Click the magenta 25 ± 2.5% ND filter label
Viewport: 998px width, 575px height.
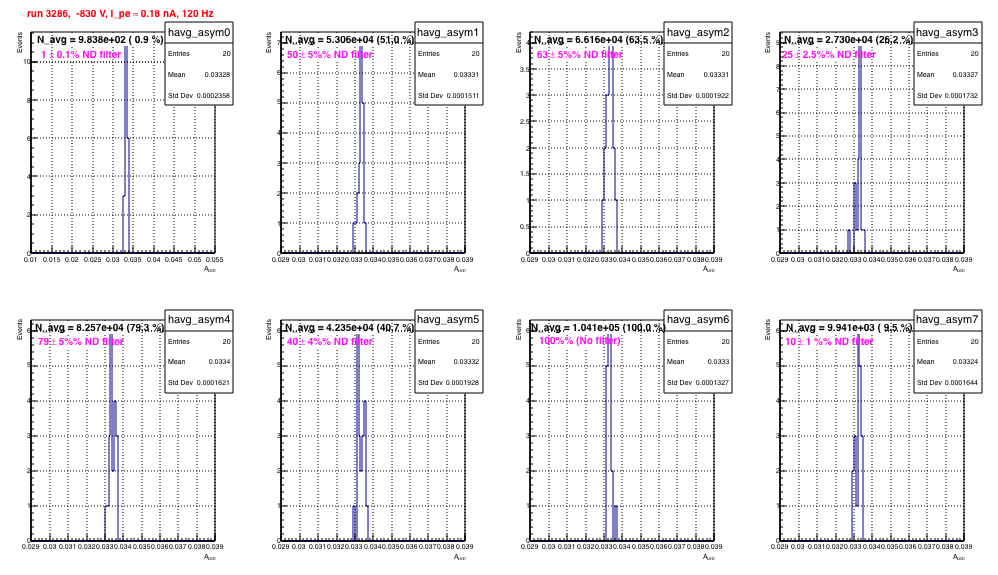829,55
